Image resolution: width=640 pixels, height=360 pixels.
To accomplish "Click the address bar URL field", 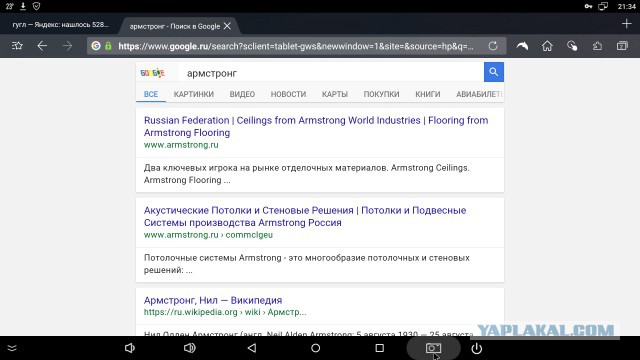I will tap(296, 46).
